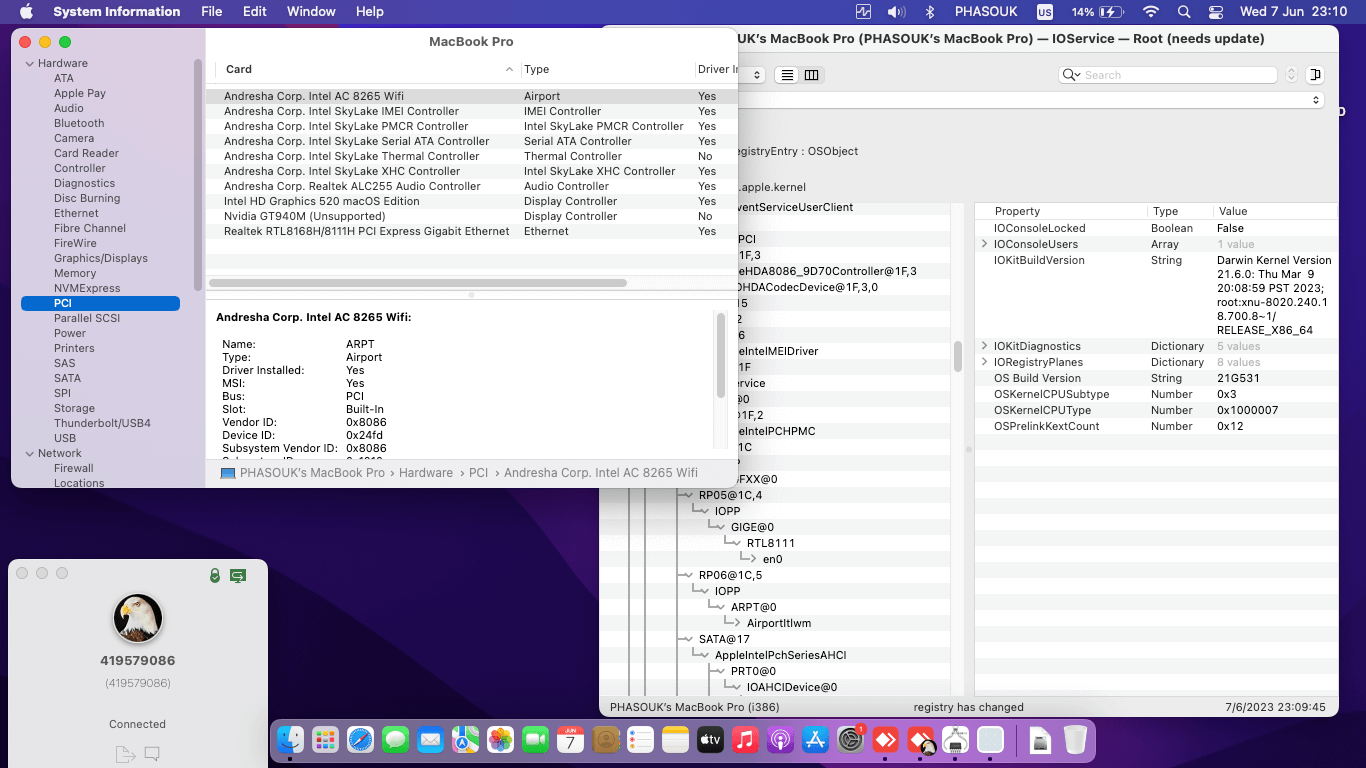This screenshot has width=1366, height=768.
Task: Open the Podcasts app from the Dock
Action: pyautogui.click(x=779, y=742)
